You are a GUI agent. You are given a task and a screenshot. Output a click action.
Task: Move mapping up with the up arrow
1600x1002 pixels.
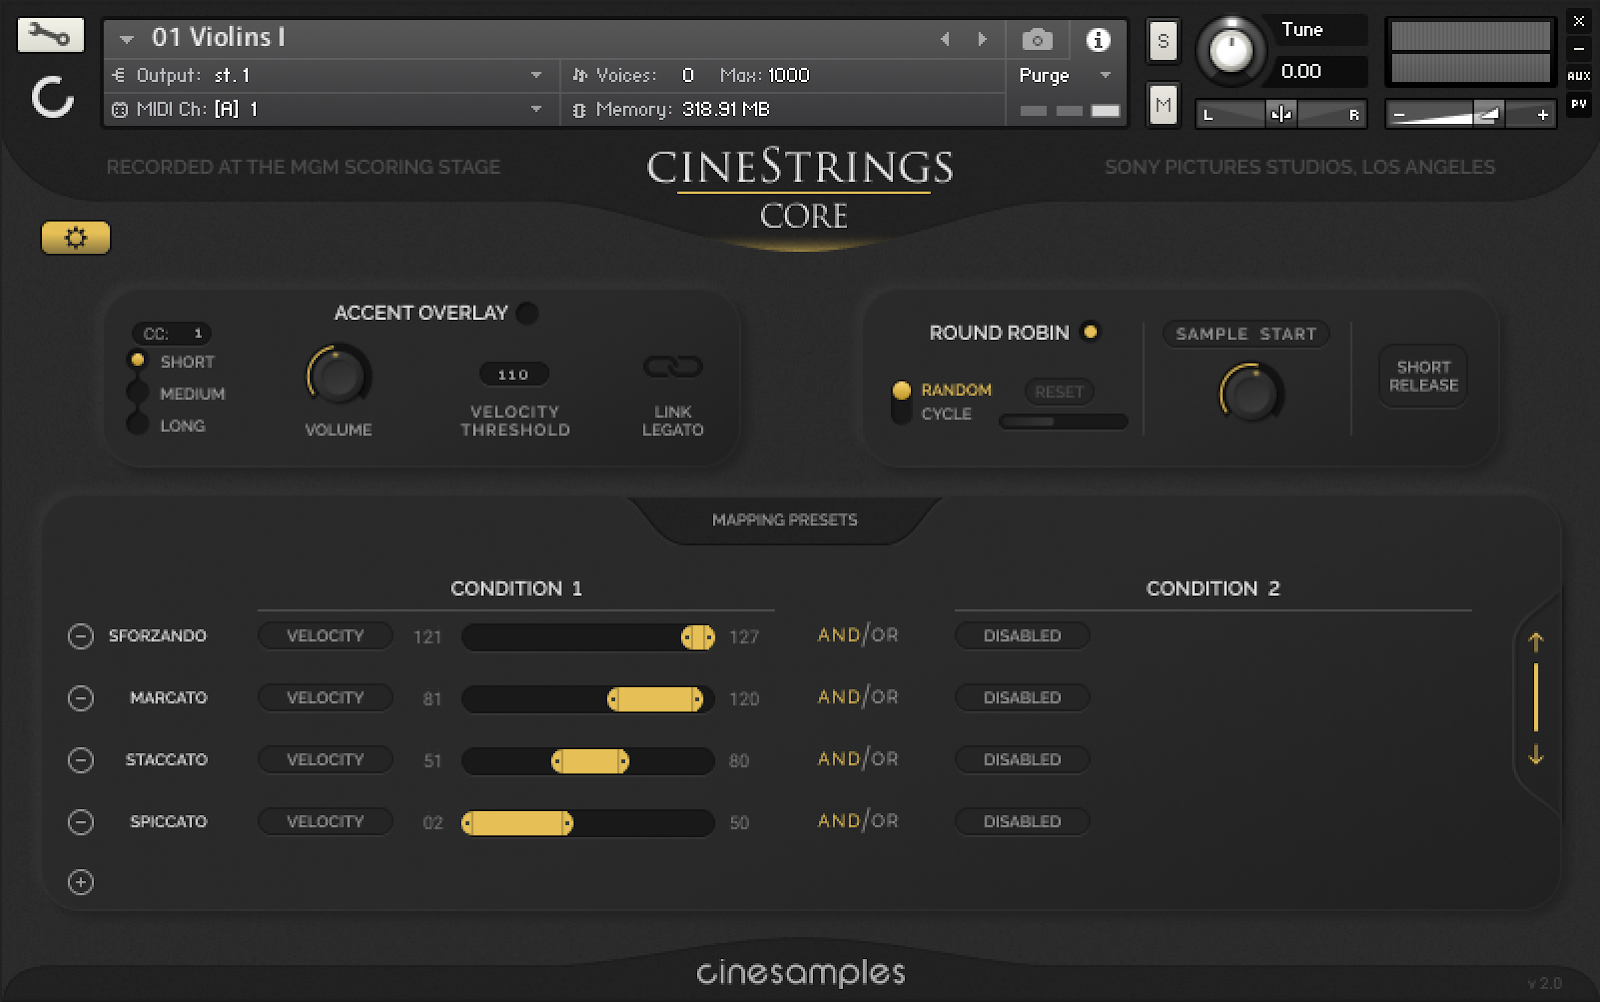coord(1536,642)
